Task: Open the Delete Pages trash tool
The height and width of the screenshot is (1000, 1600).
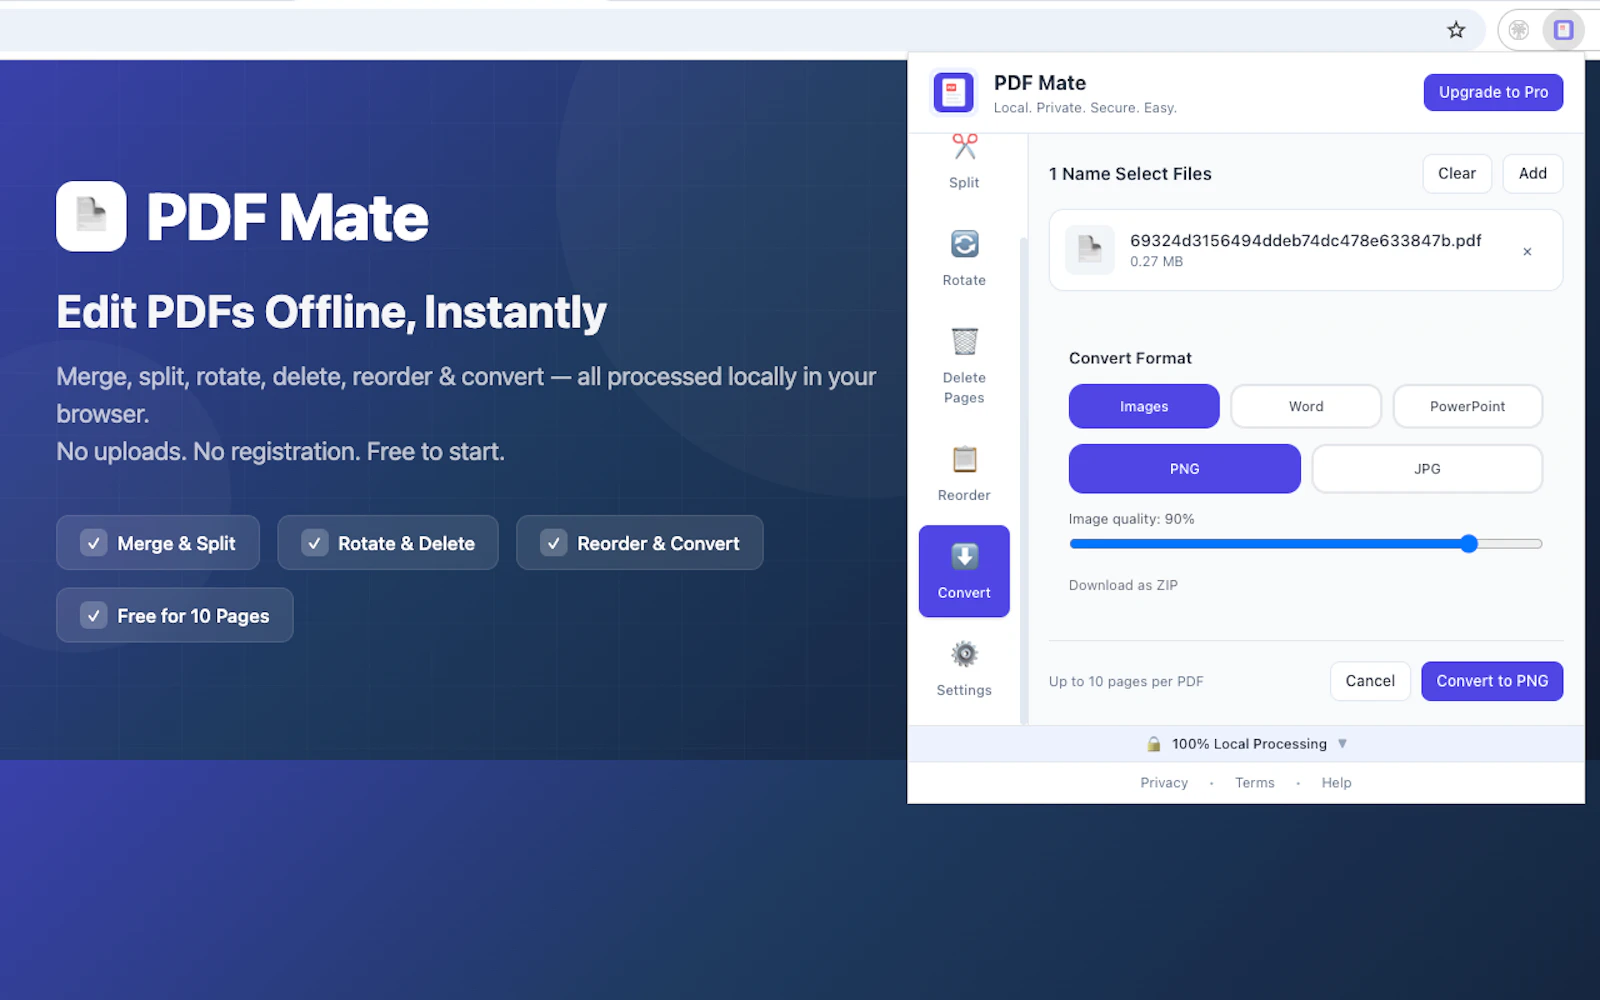Action: click(964, 365)
